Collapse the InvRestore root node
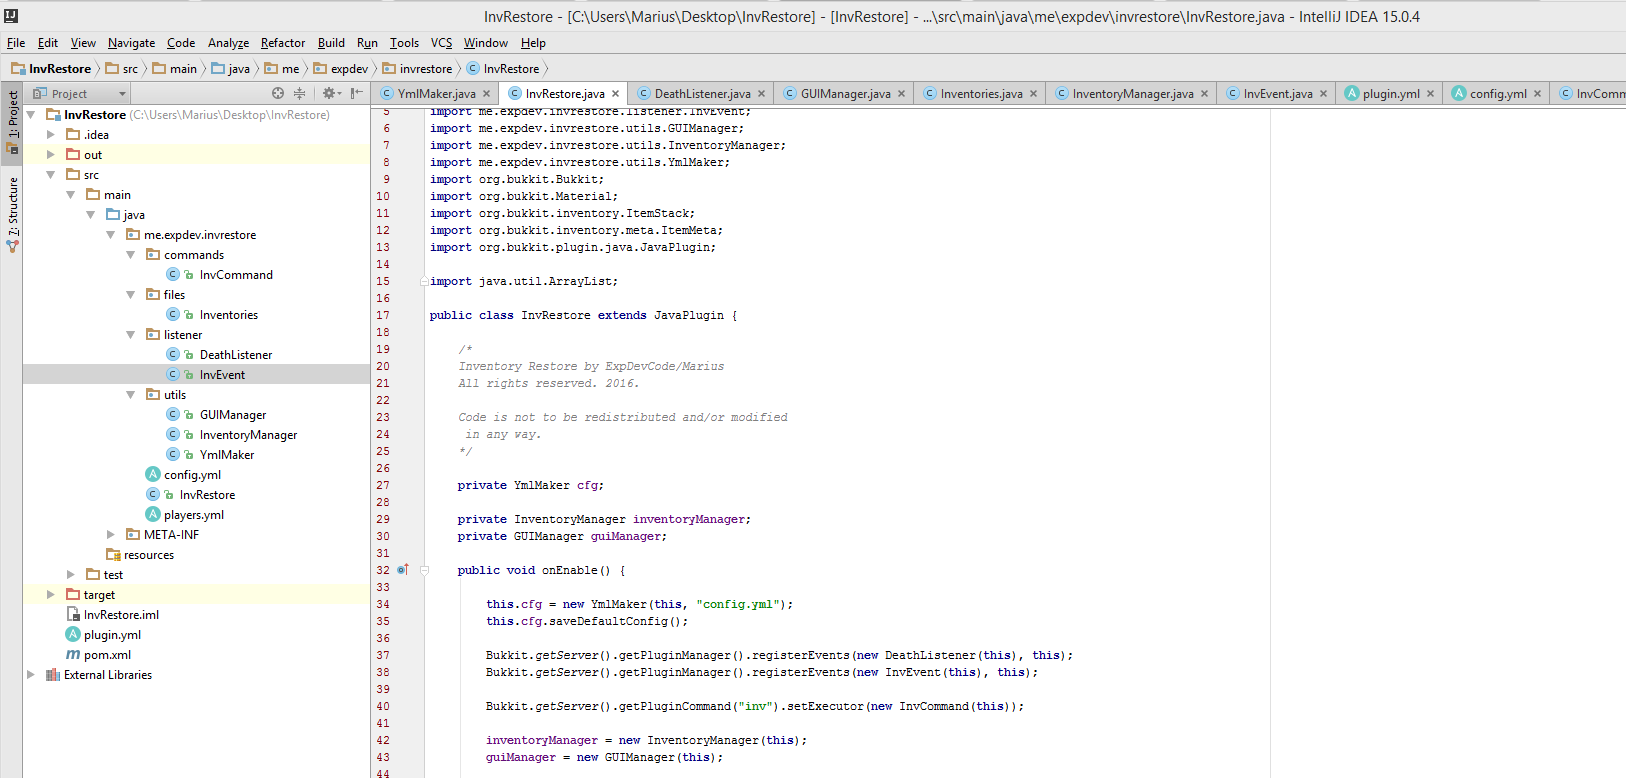1626x778 pixels. click(x=31, y=114)
